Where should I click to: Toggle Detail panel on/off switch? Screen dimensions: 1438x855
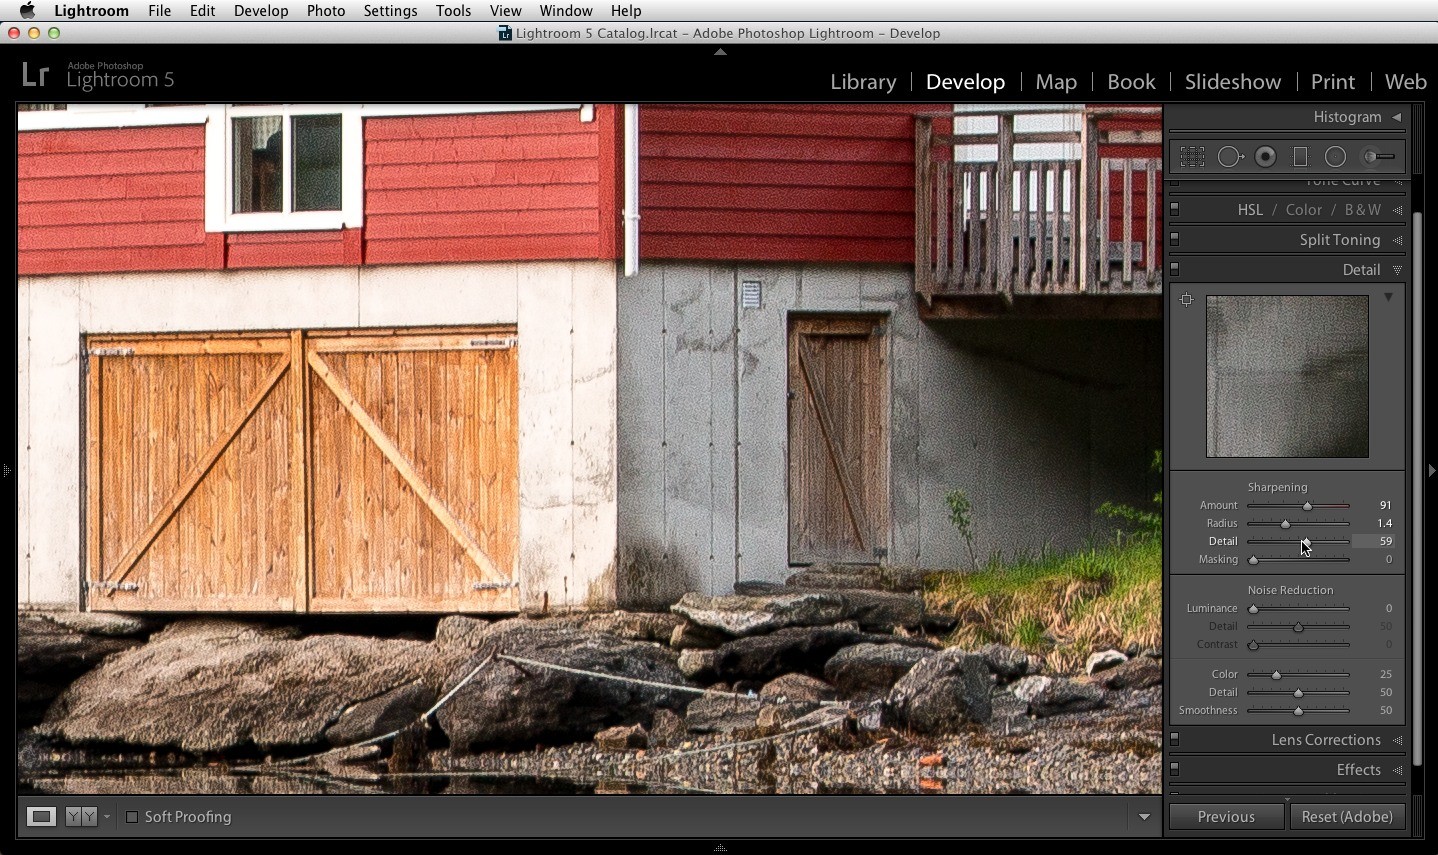pyautogui.click(x=1175, y=270)
